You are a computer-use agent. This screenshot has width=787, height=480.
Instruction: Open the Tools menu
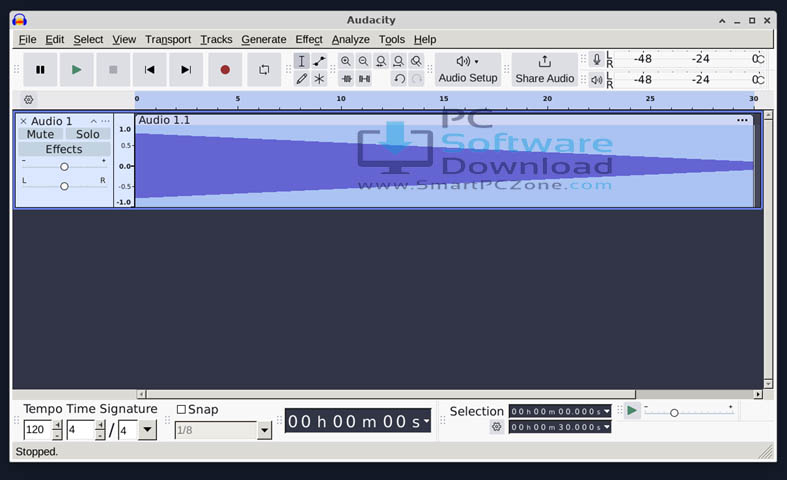tap(391, 39)
